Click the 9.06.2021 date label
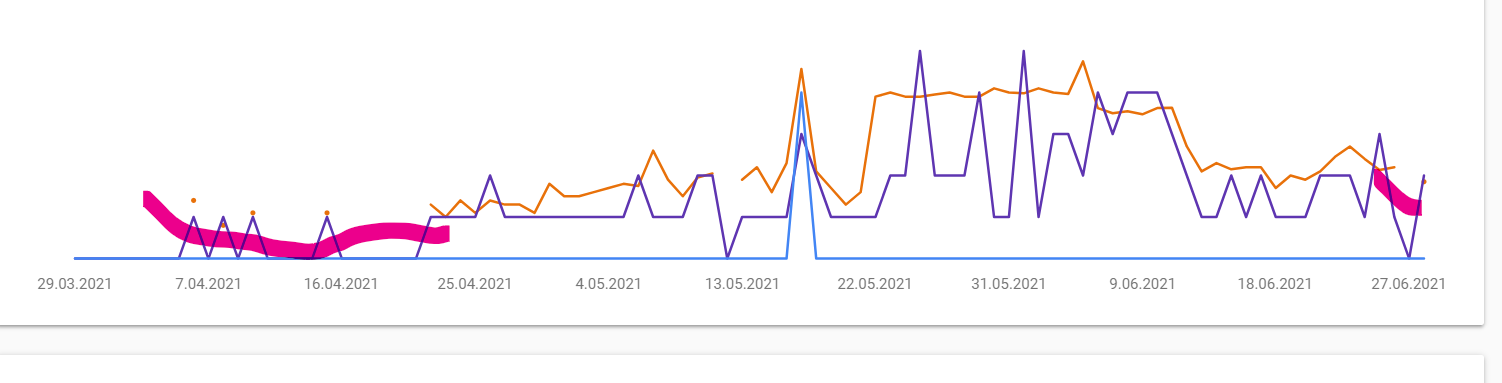This screenshot has height=383, width=1502. (1142, 284)
